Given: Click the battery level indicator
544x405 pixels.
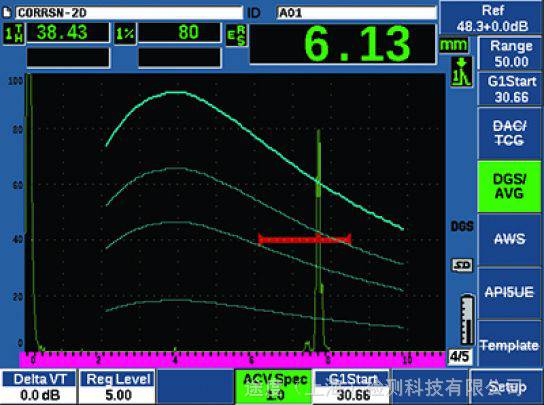Looking at the screenshot, I should (x=467, y=320).
